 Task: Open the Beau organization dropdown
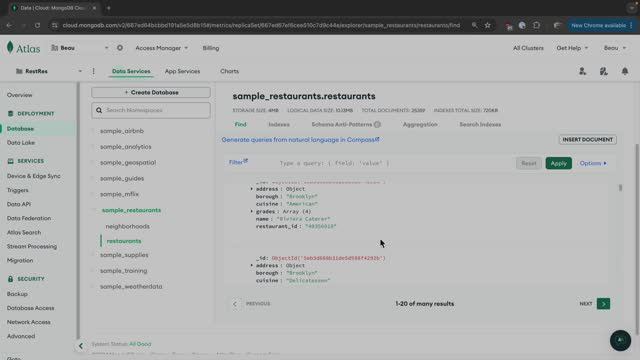80,48
